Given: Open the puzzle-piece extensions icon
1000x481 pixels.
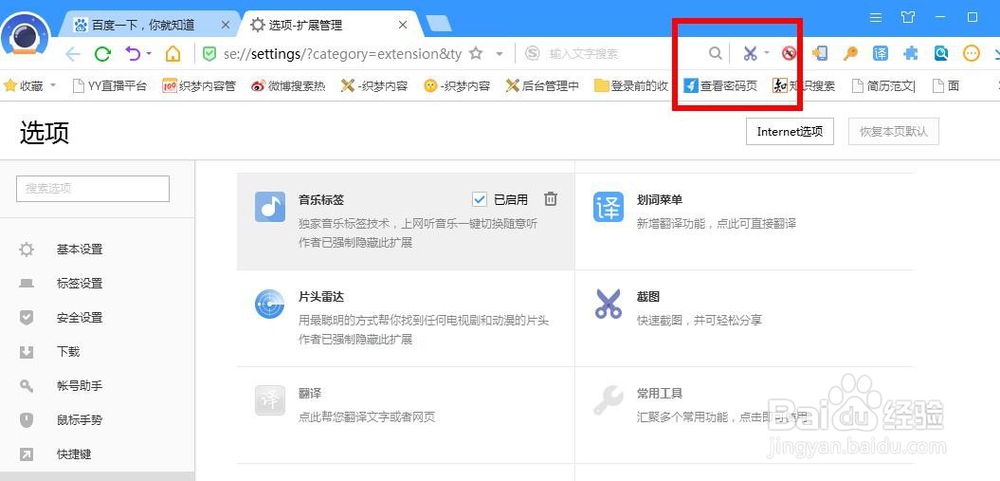Looking at the screenshot, I should pyautogui.click(x=911, y=54).
